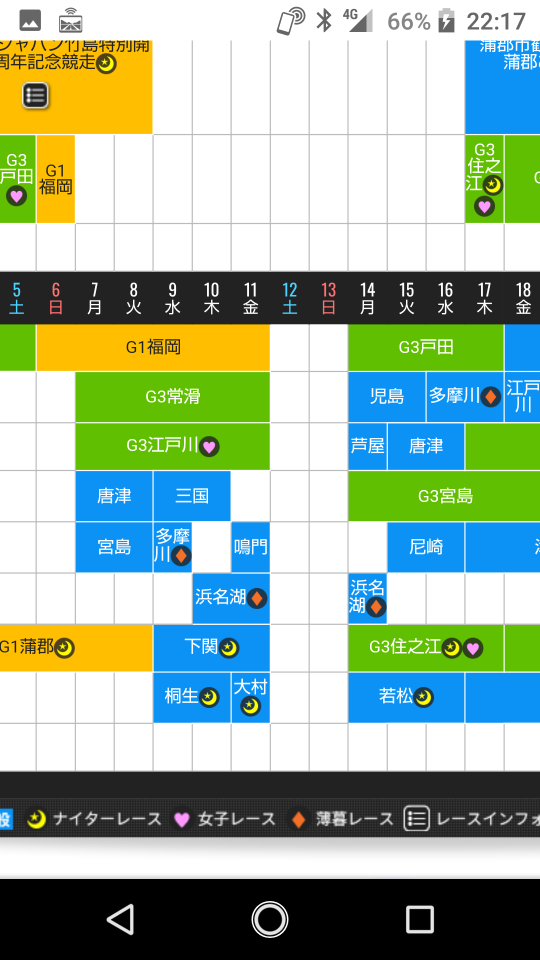
Task: Open the G1福岡 race bar
Action: [153, 348]
